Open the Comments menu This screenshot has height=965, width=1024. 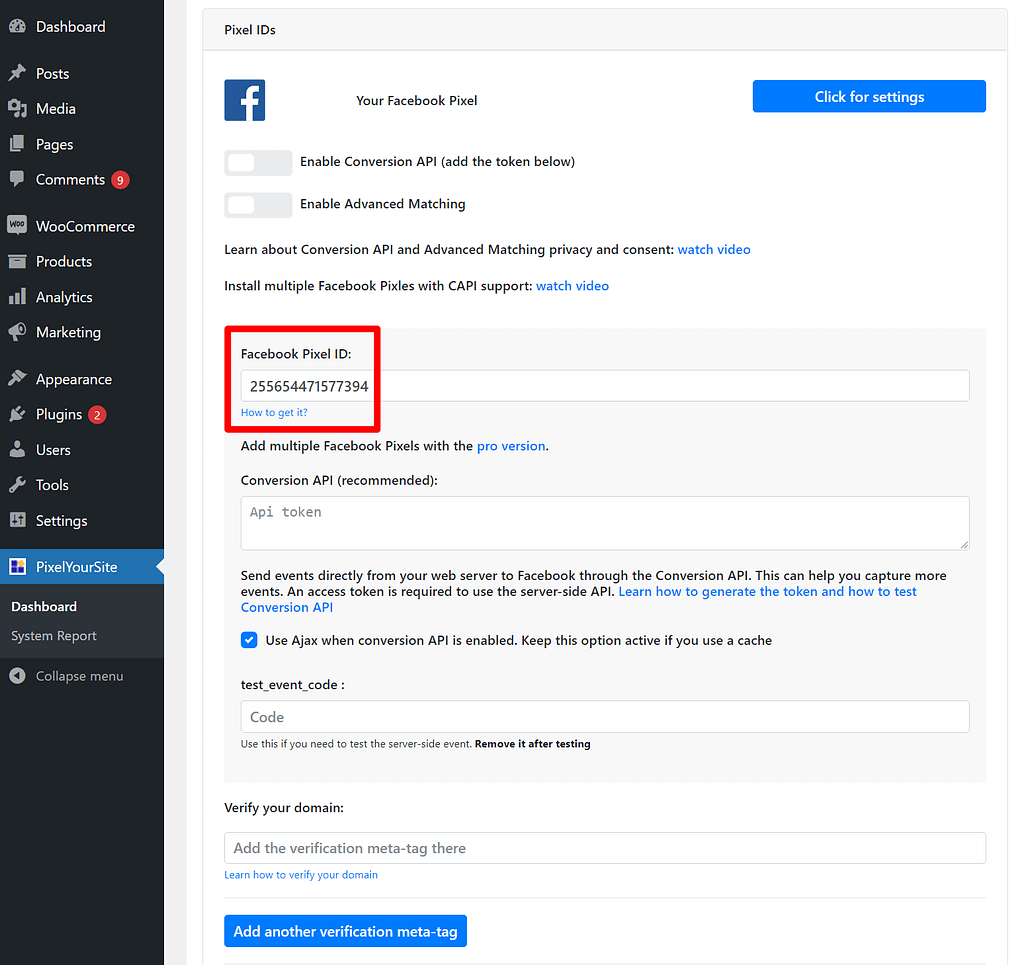[82, 180]
